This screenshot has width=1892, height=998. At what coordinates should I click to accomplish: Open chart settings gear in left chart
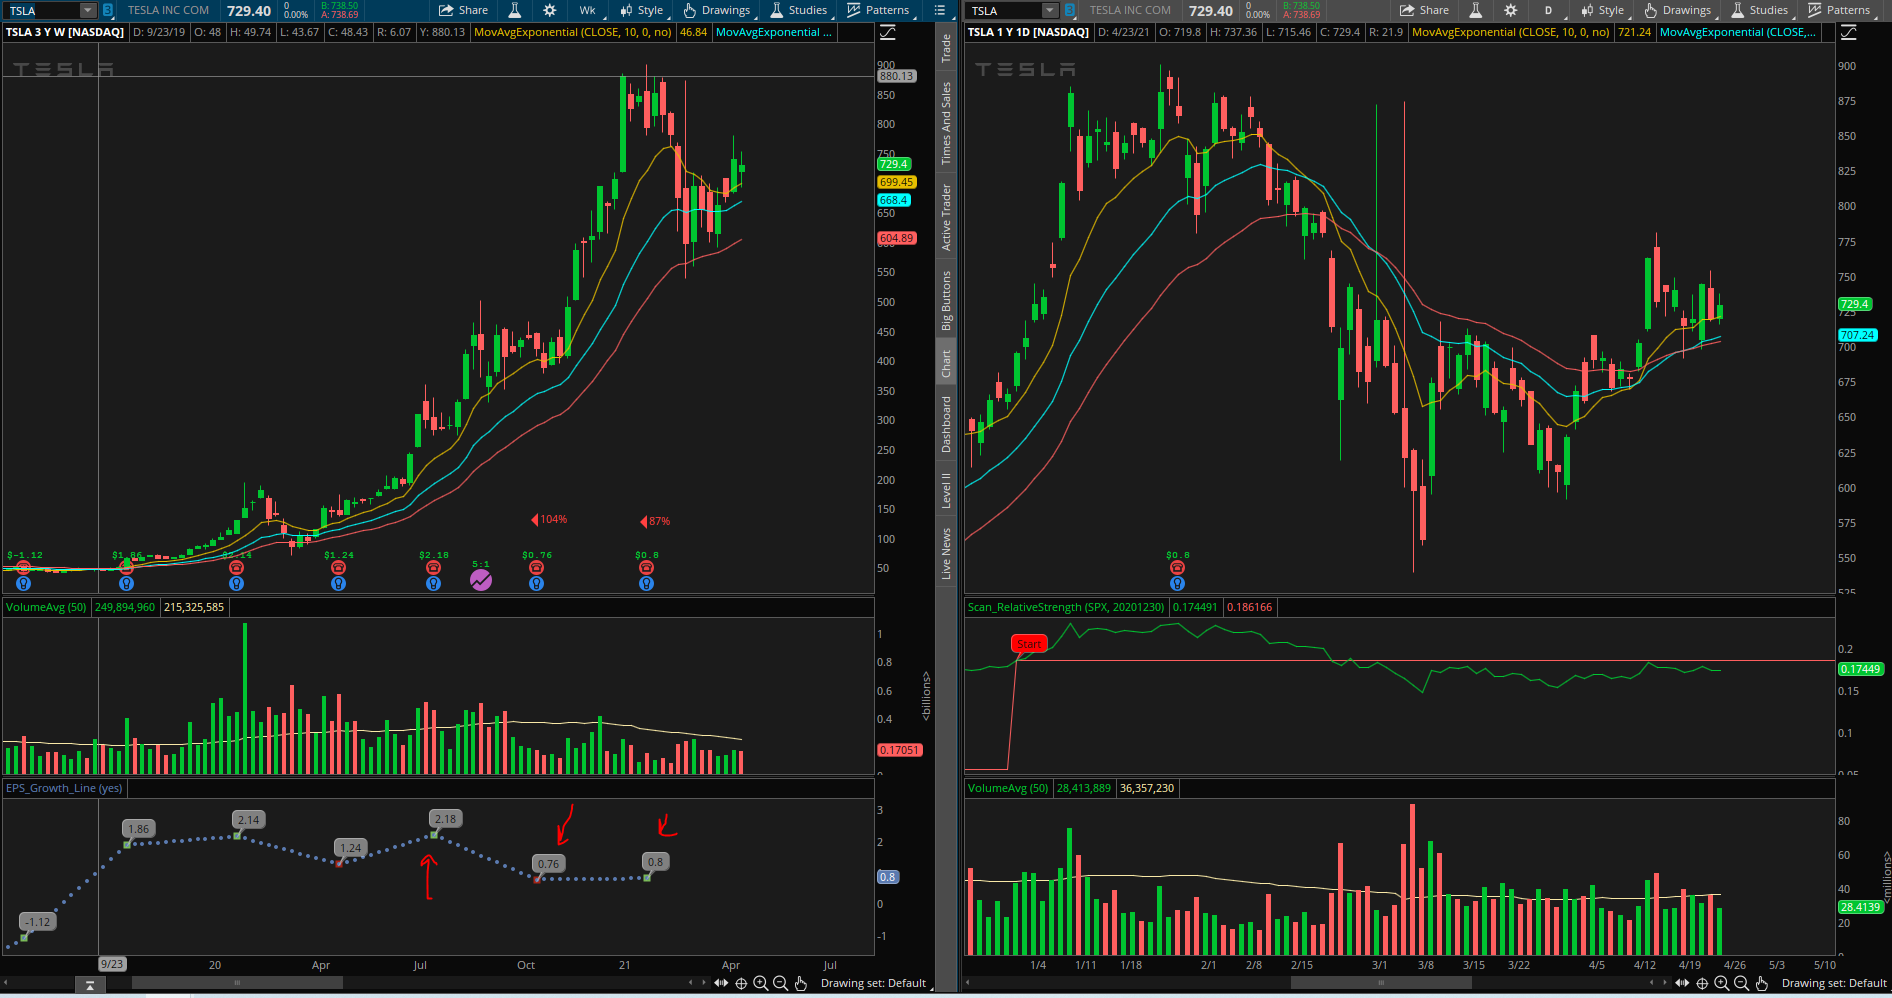pyautogui.click(x=550, y=10)
